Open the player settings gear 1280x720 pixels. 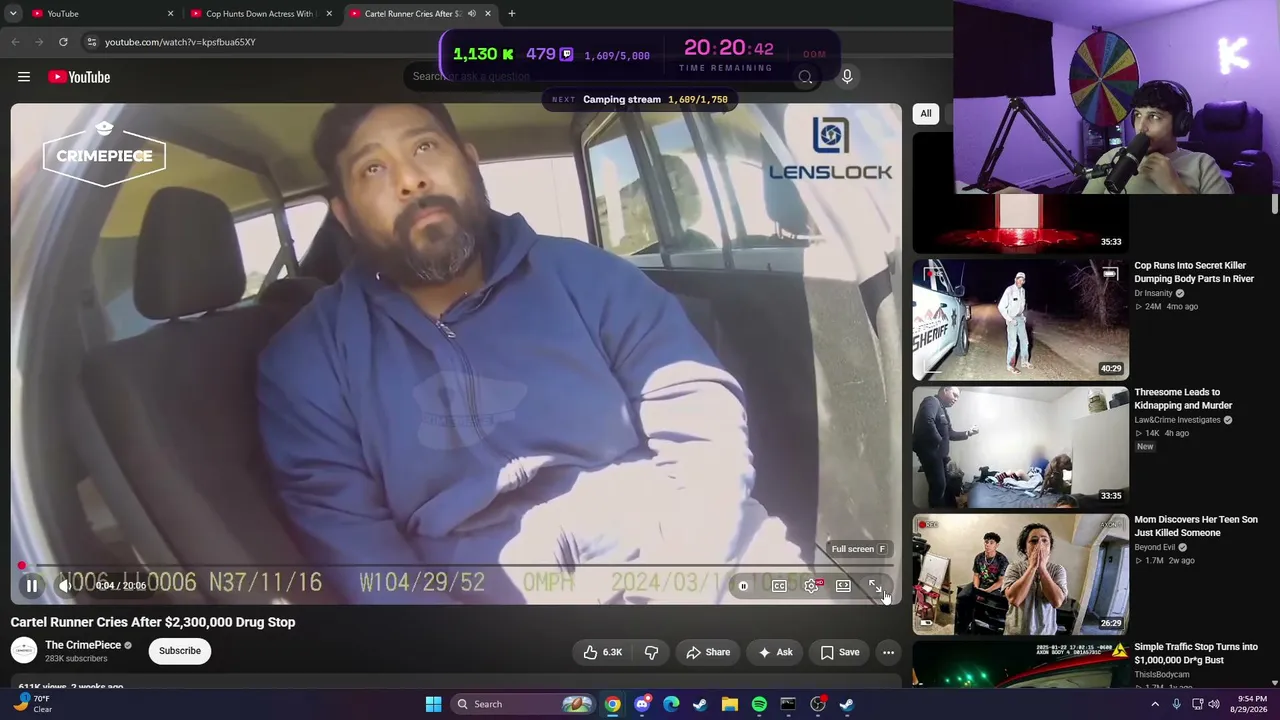tap(811, 586)
